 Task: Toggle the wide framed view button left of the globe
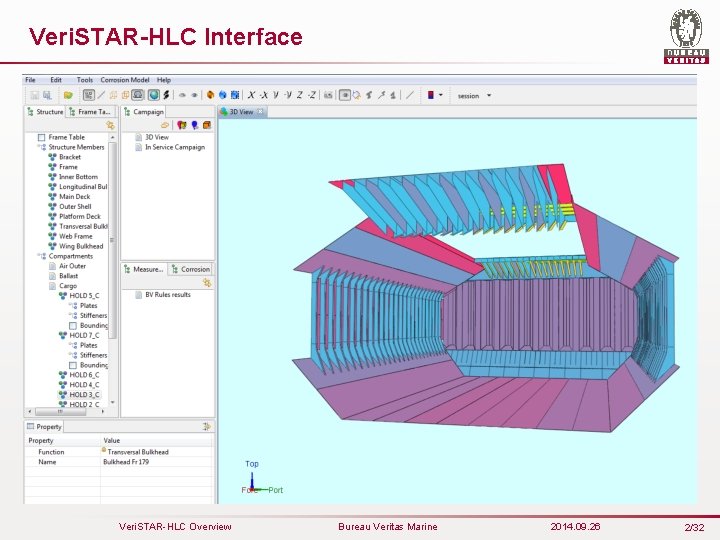click(x=138, y=95)
